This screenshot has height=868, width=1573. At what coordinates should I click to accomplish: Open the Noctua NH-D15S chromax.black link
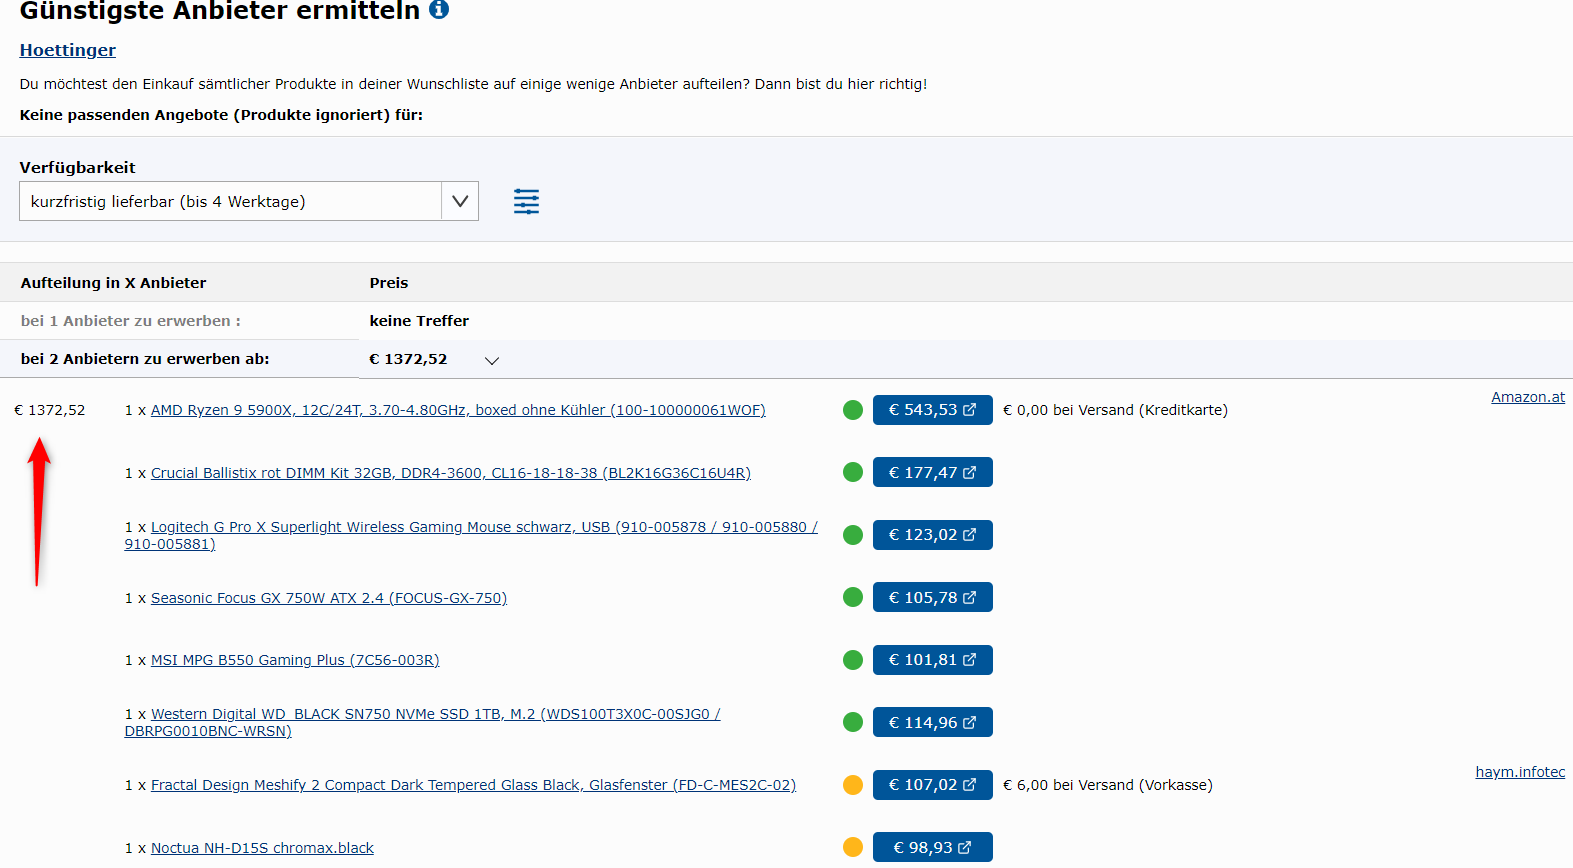point(262,848)
